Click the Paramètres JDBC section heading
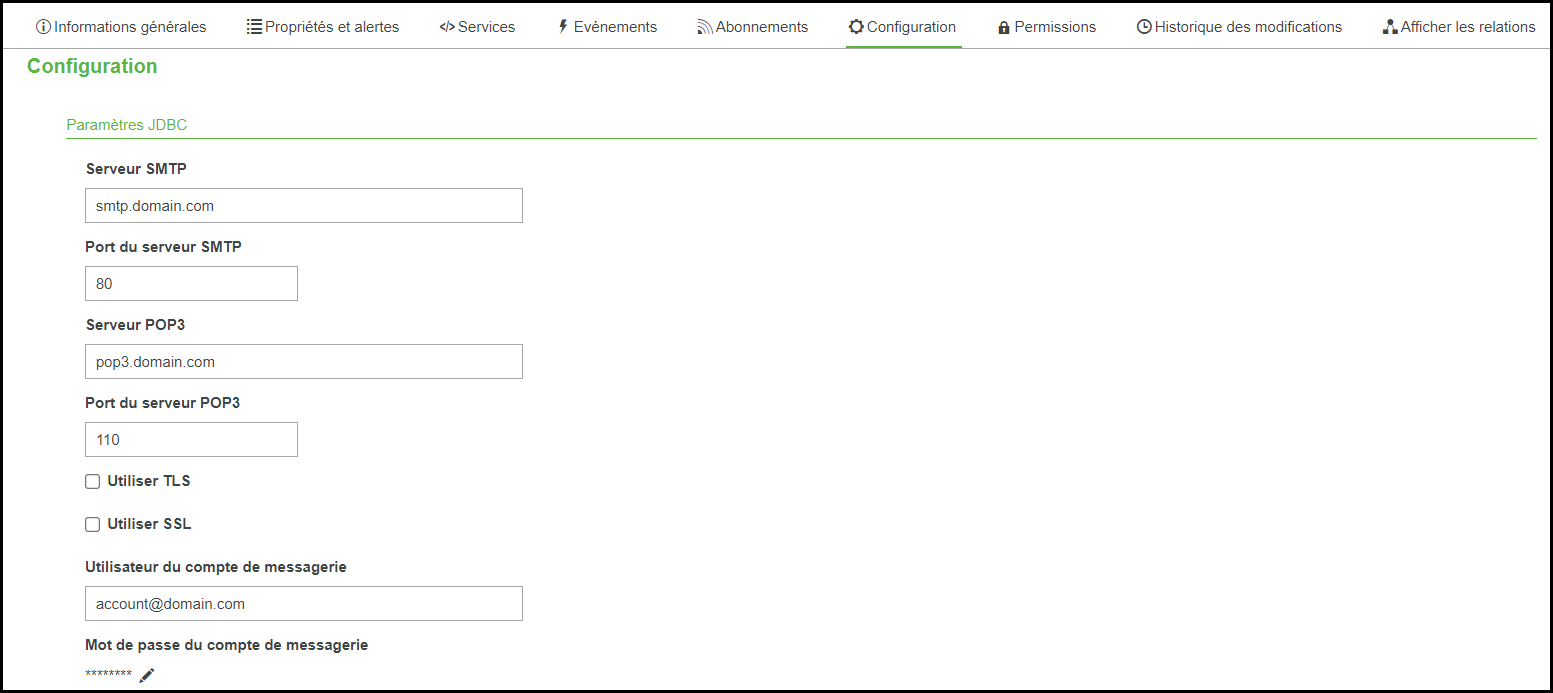This screenshot has height=693, width=1553. tap(126, 125)
